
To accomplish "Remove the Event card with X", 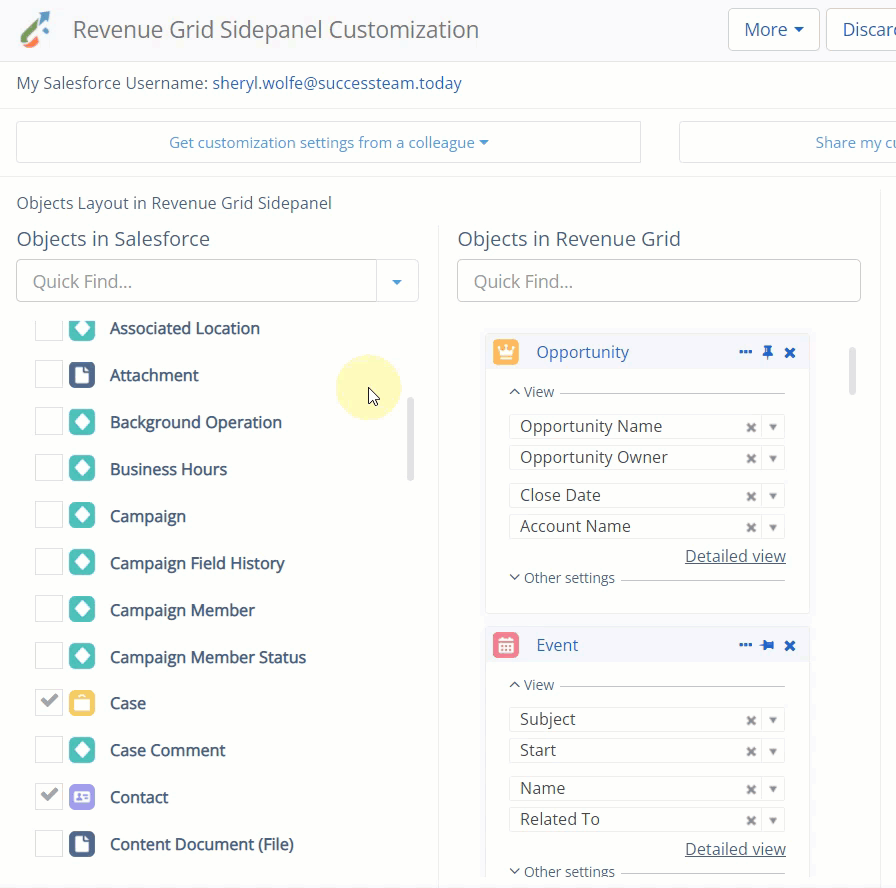I will point(790,646).
